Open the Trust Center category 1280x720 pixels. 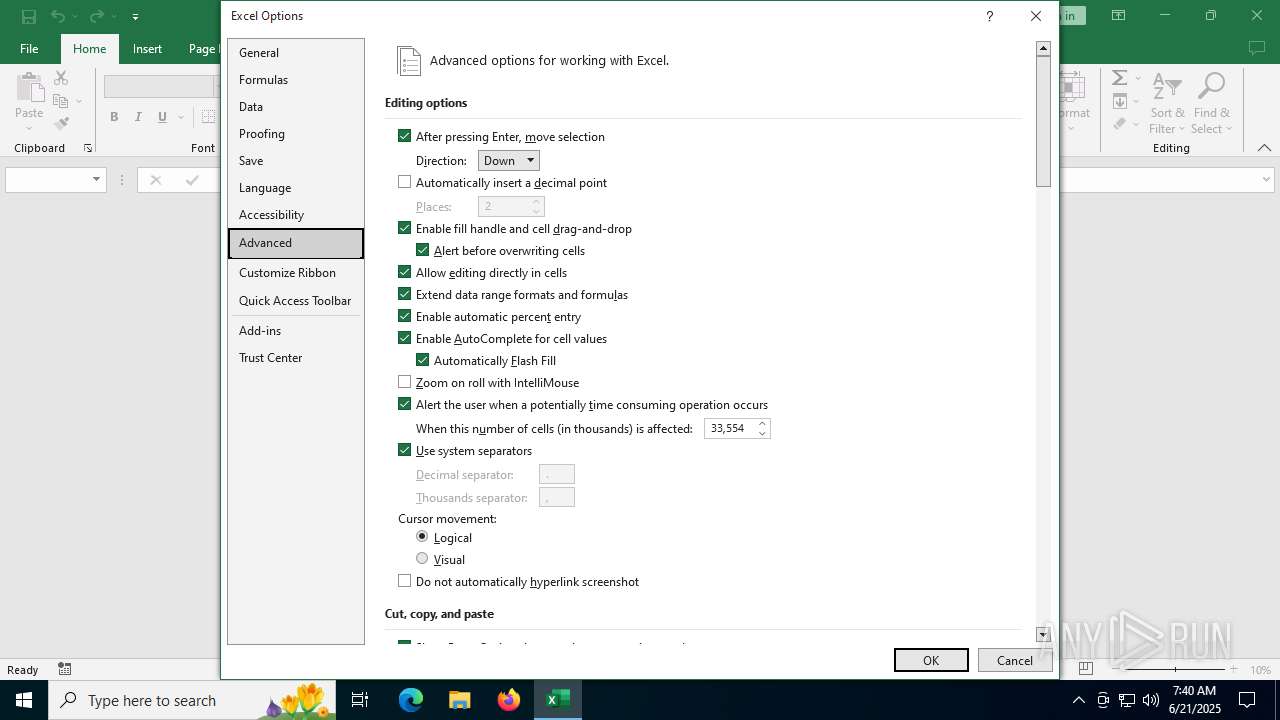[x=296, y=357]
